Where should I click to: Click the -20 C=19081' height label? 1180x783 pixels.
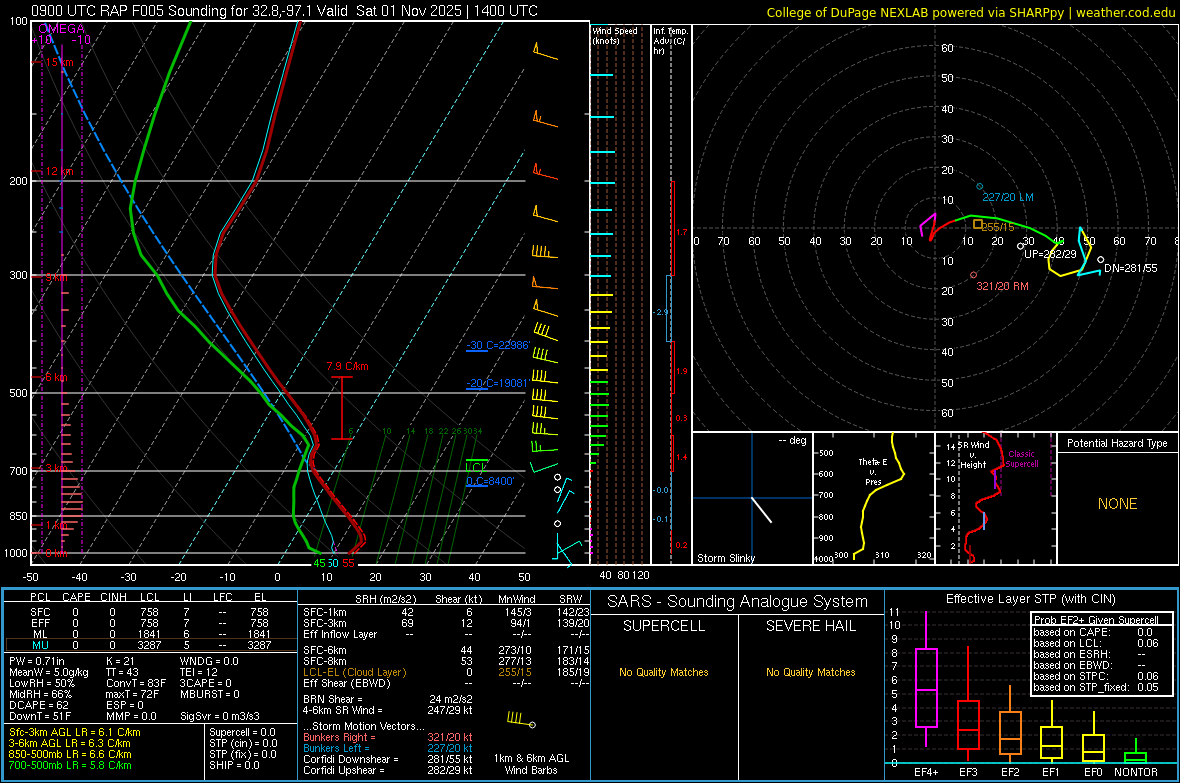pyautogui.click(x=497, y=382)
